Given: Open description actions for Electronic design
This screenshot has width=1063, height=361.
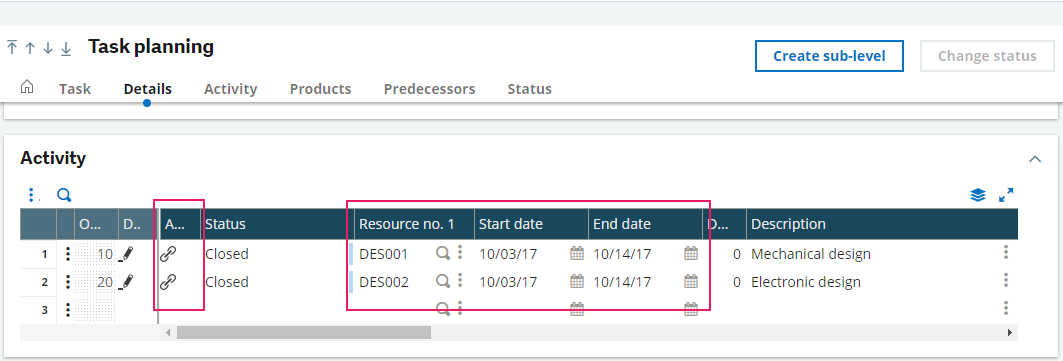Looking at the screenshot, I should tap(1006, 280).
